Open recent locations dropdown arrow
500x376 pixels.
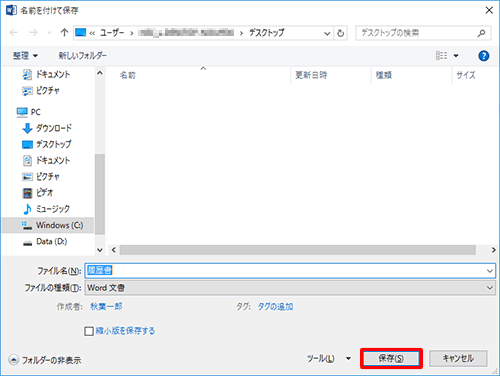[49, 33]
